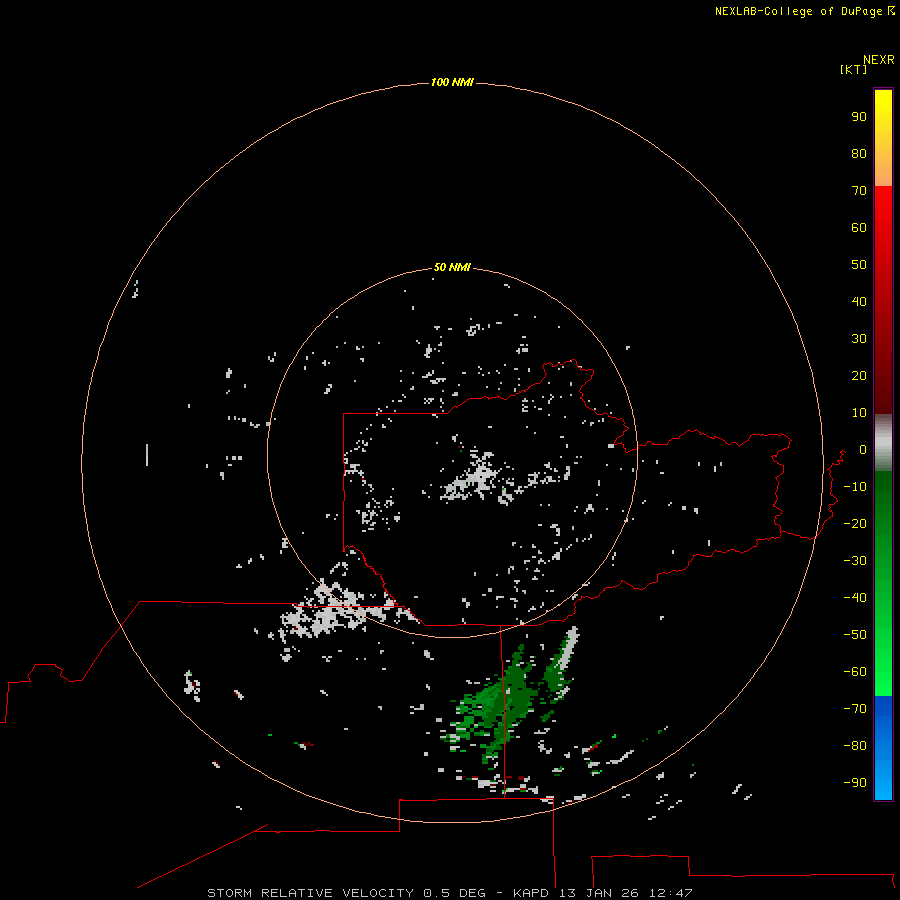Image resolution: width=900 pixels, height=900 pixels.
Task: Click the -90 value on velocity scale
Action: pyautogui.click(x=855, y=783)
